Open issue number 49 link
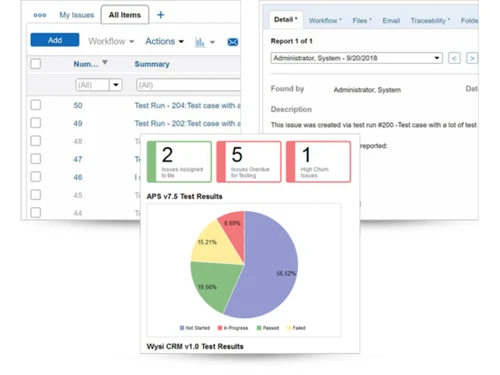This screenshot has height=375, width=500. (x=78, y=123)
